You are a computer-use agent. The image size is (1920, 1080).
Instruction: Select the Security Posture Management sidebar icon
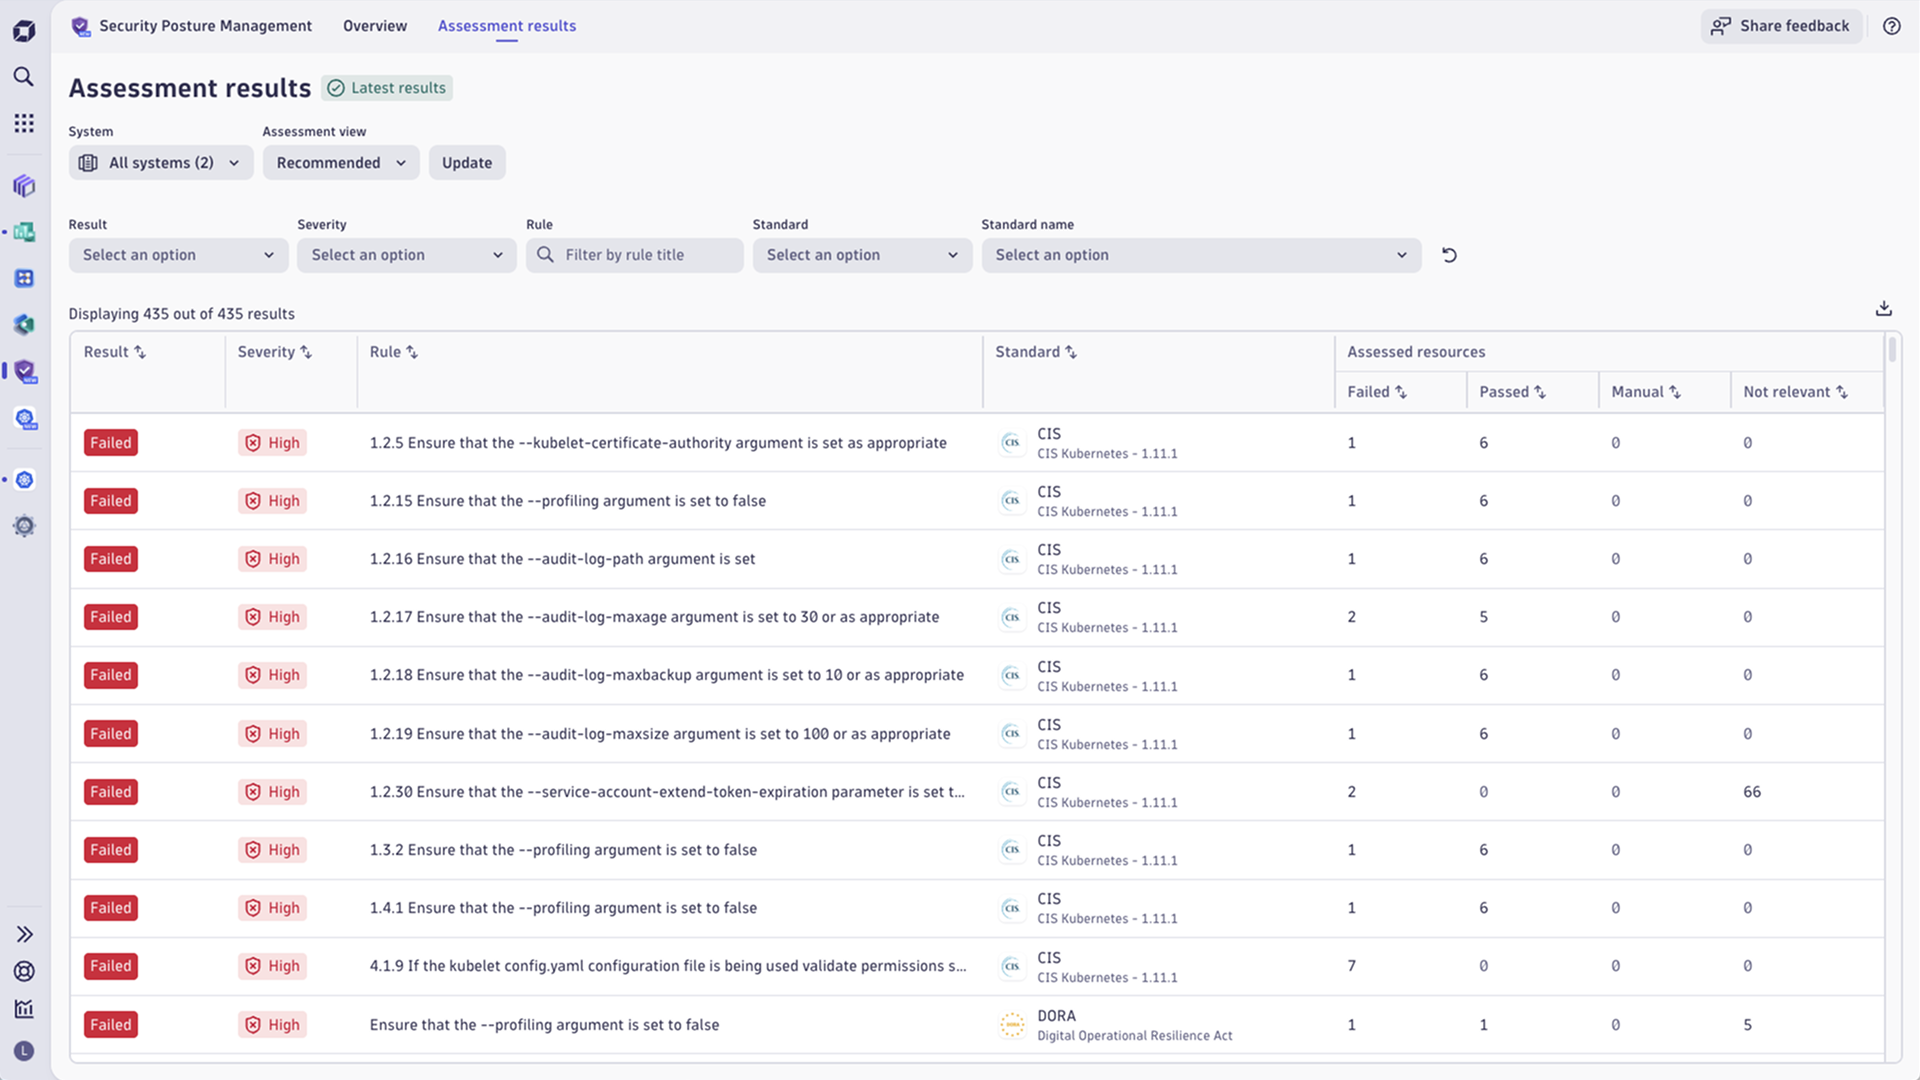click(24, 371)
